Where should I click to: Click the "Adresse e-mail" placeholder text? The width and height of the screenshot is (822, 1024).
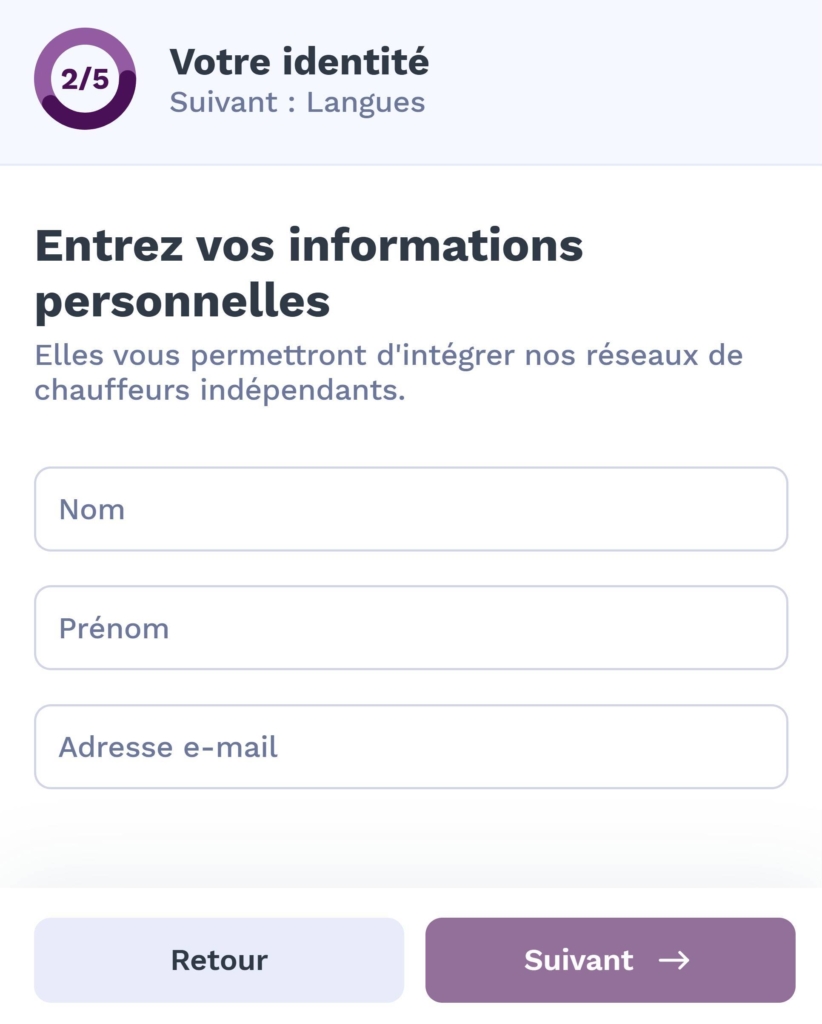(168, 747)
